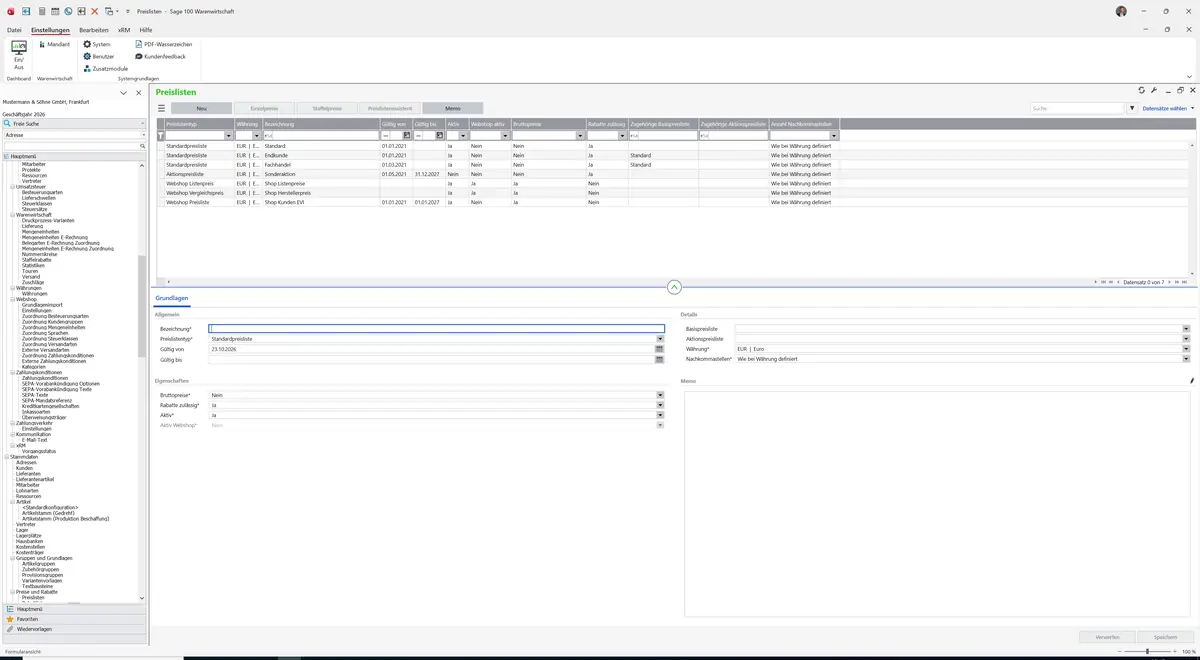The width and height of the screenshot is (1200, 660).
Task: Switch to the xRM ribbon tab
Action: [x=124, y=30]
